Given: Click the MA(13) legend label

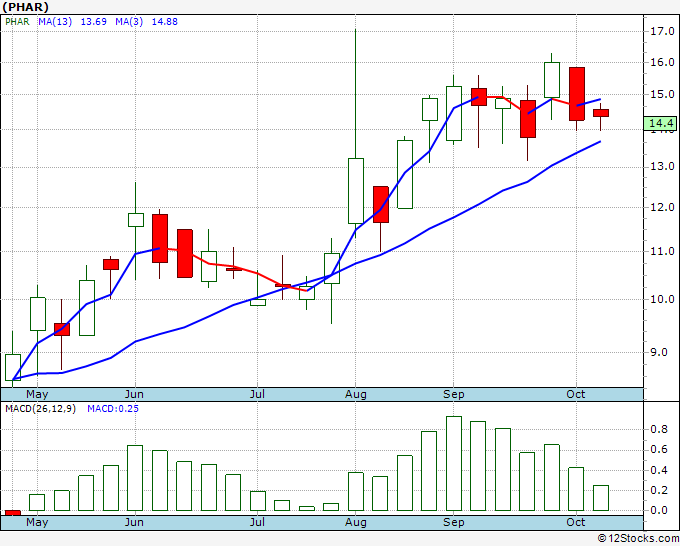Looking at the screenshot, I should (55, 22).
